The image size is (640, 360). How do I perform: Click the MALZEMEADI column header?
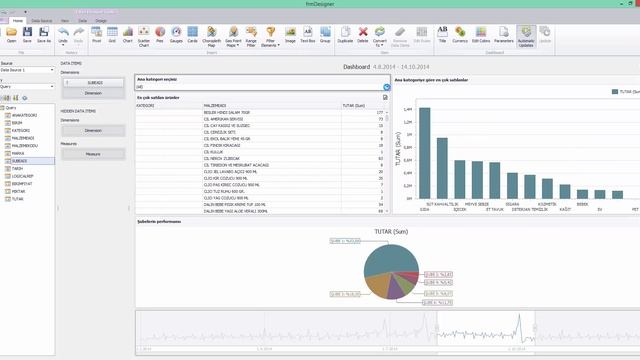point(272,106)
